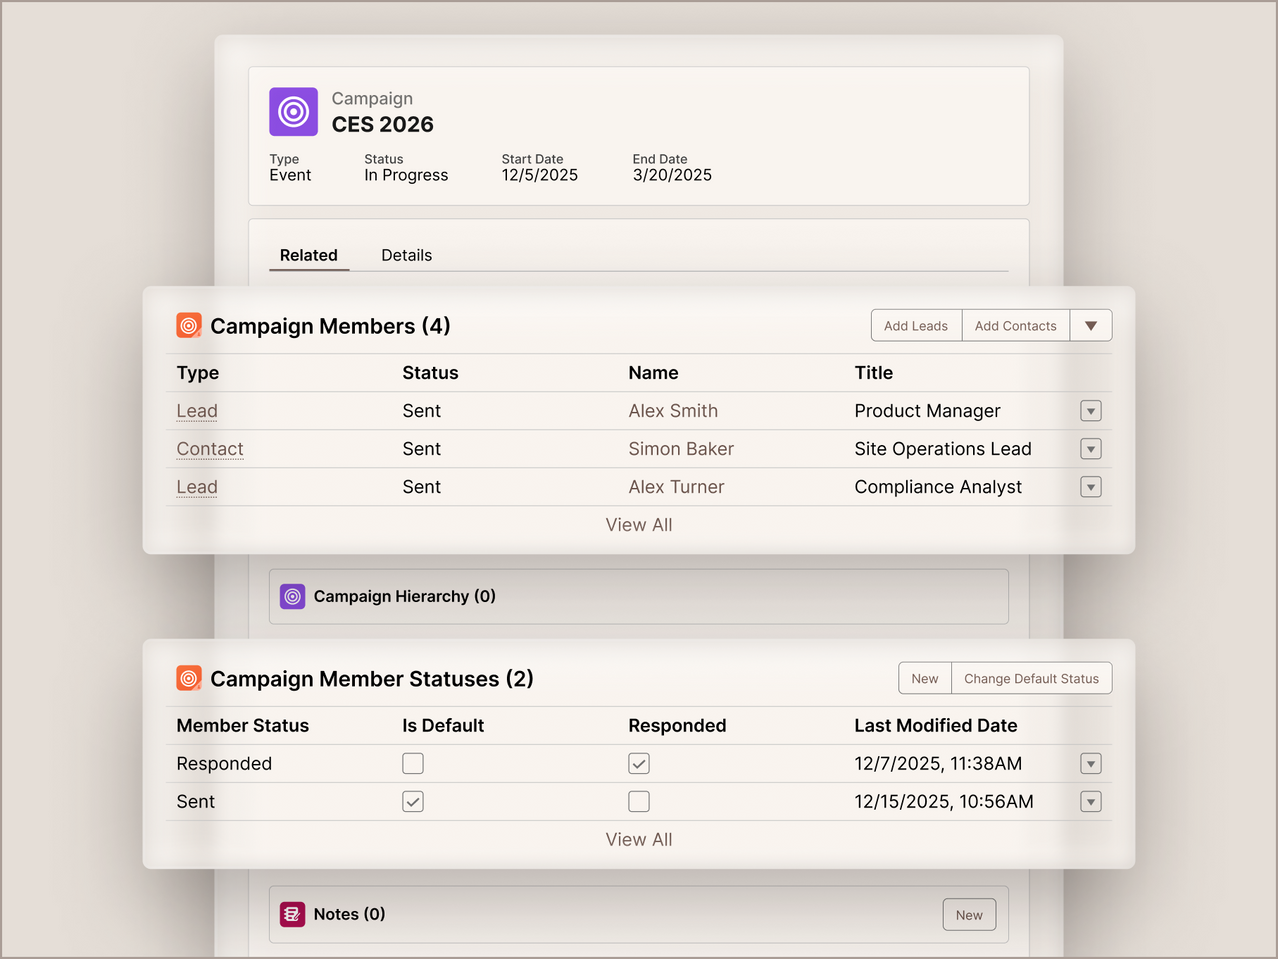Click the Add Leads button
The image size is (1278, 959).
pos(916,326)
